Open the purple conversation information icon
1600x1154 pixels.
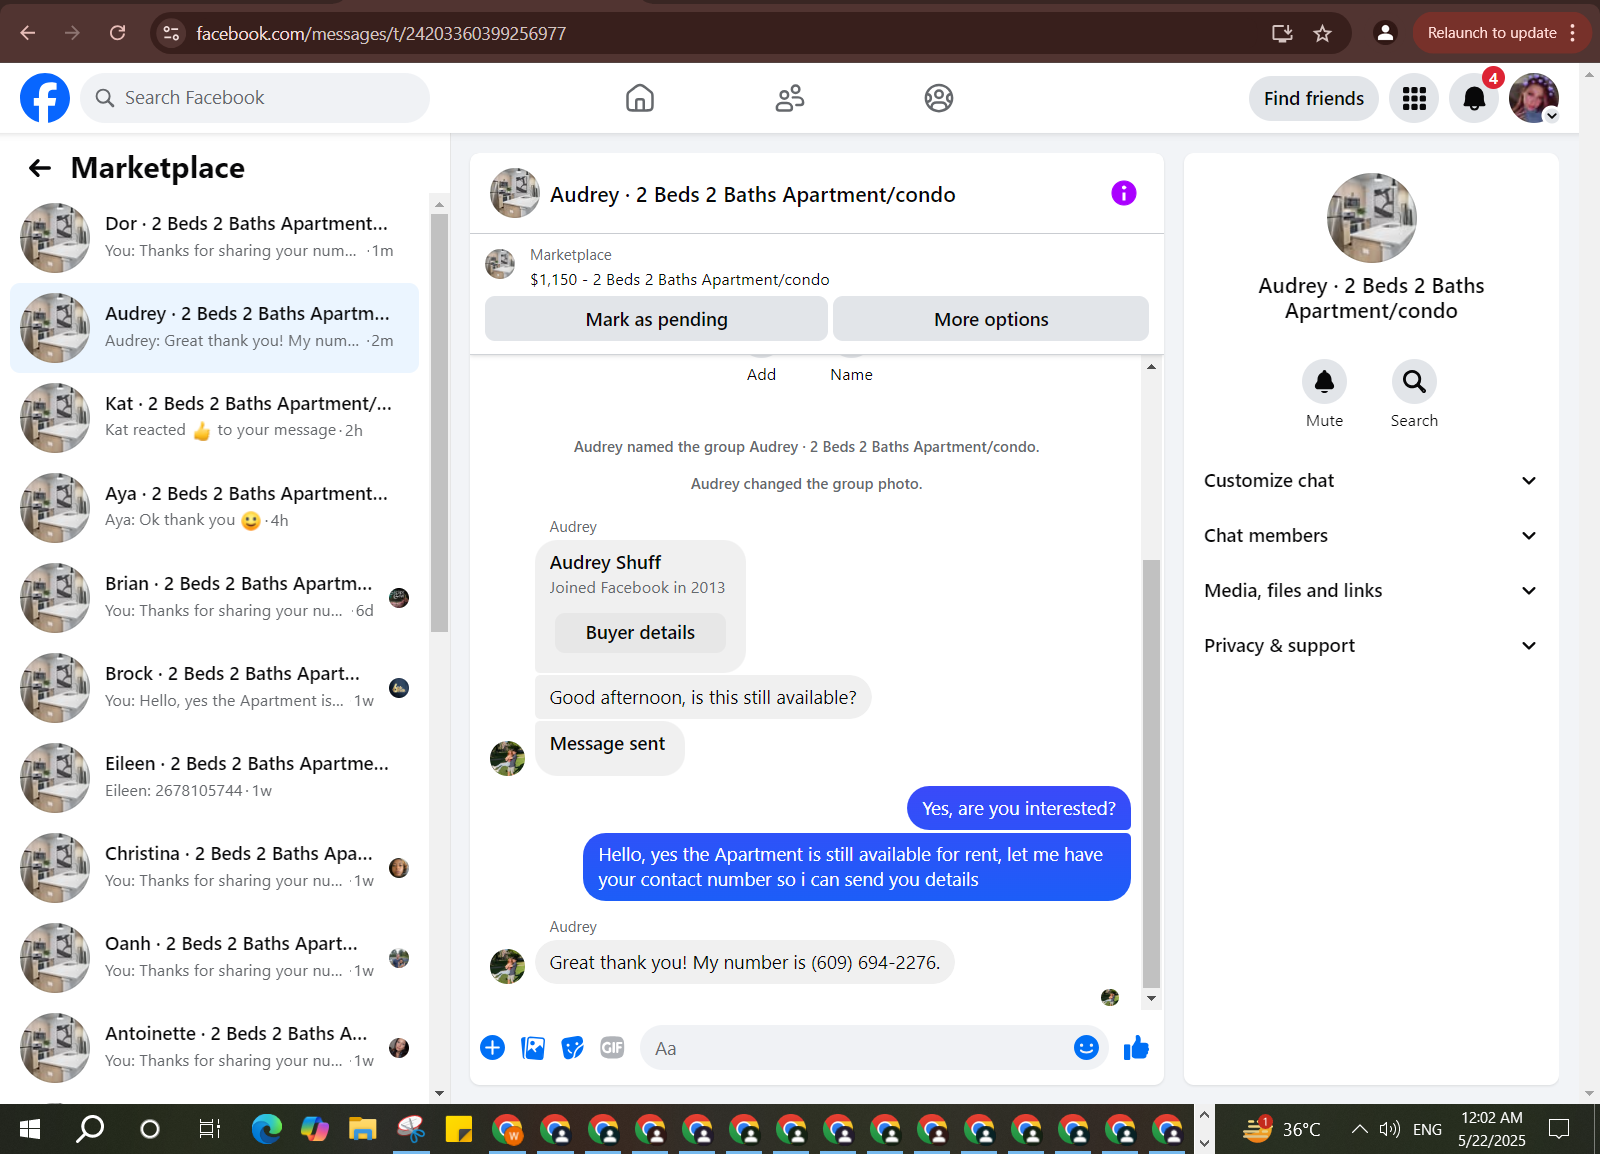(1124, 193)
